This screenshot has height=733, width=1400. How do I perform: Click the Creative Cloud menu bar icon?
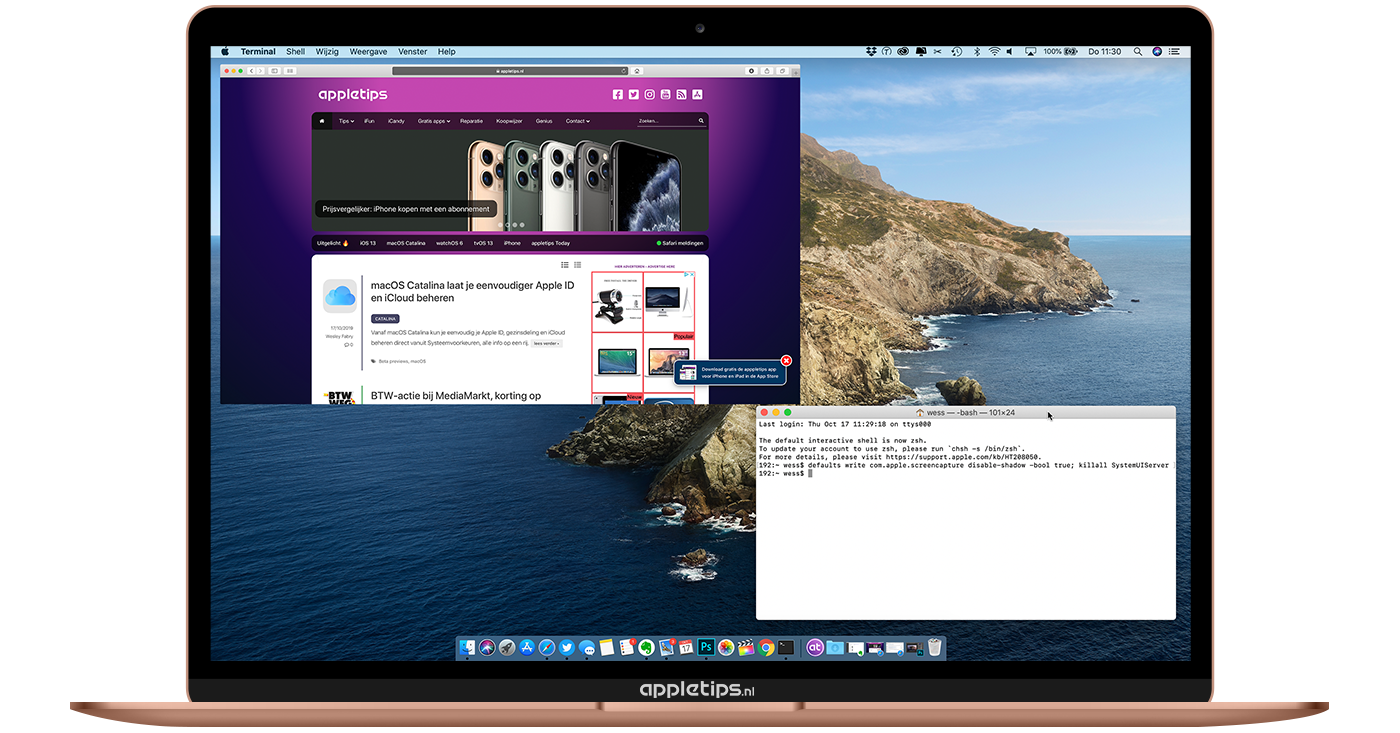[x=903, y=51]
